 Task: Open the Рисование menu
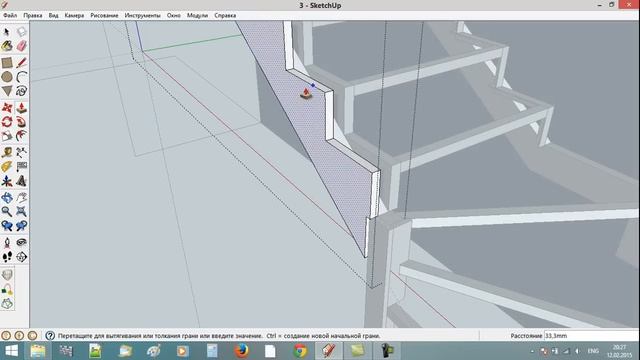click(104, 16)
